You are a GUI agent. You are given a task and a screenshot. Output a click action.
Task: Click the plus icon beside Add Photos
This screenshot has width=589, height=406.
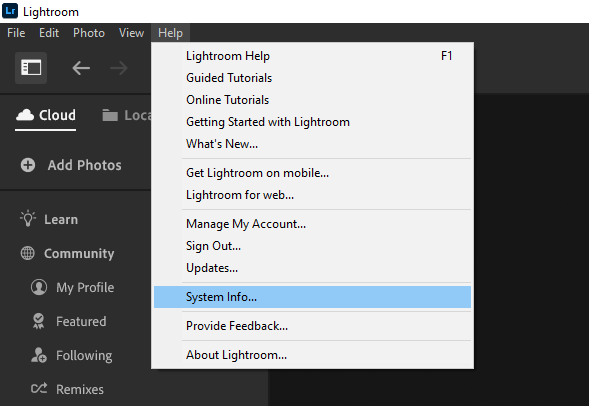[28, 165]
